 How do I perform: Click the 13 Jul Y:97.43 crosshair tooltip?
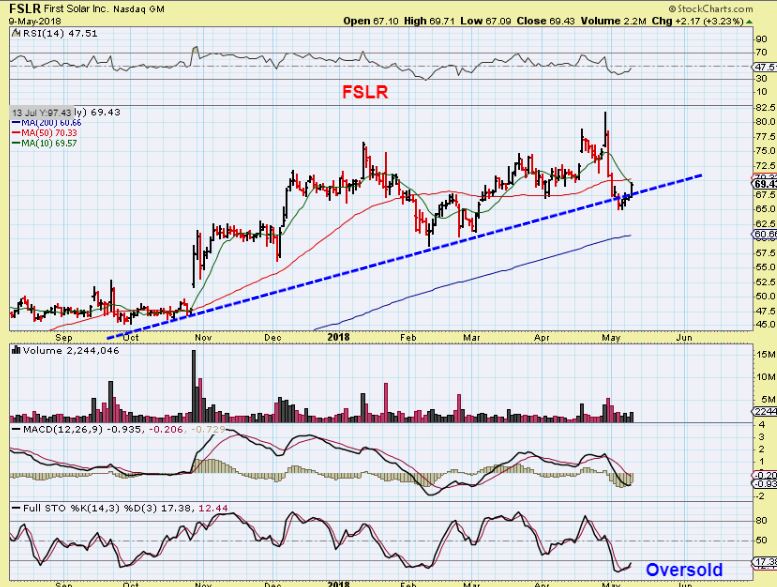click(42, 112)
